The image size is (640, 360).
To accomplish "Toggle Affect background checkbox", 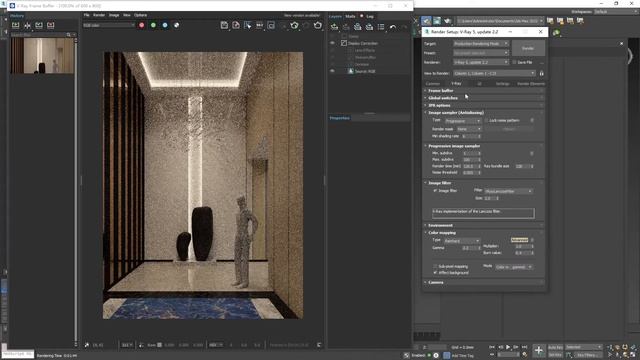I will click(x=435, y=272).
